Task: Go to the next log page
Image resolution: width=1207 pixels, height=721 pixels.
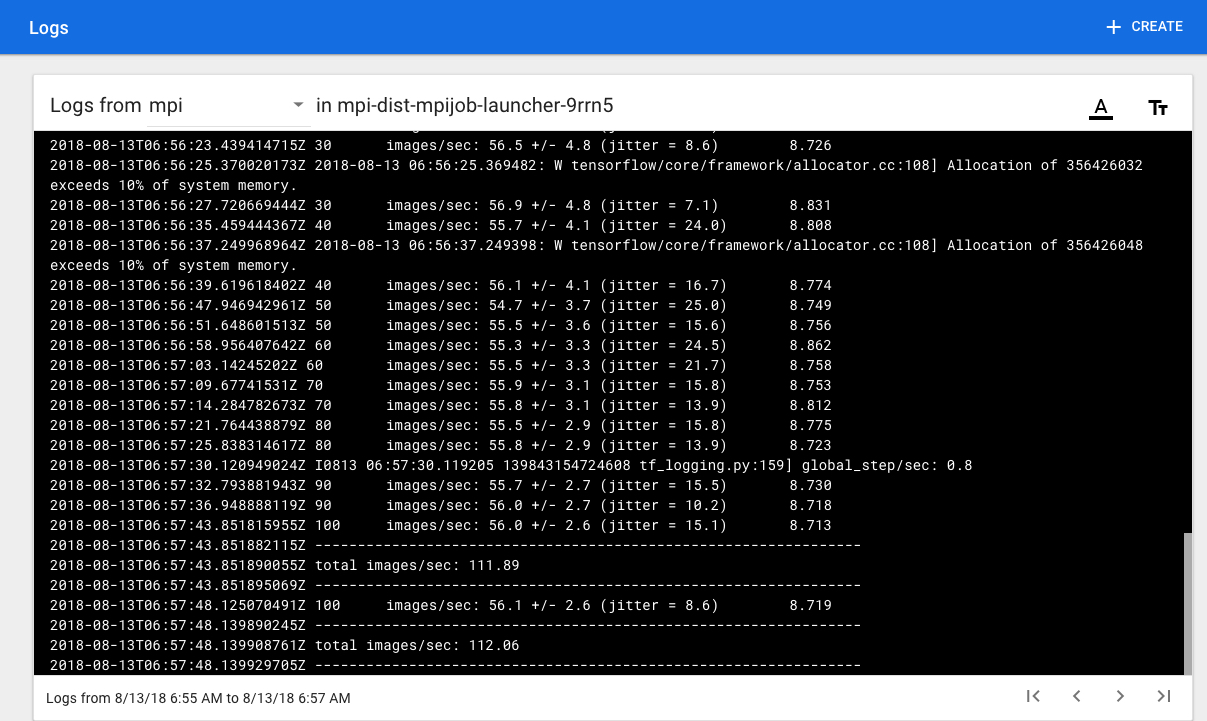Action: [1120, 696]
